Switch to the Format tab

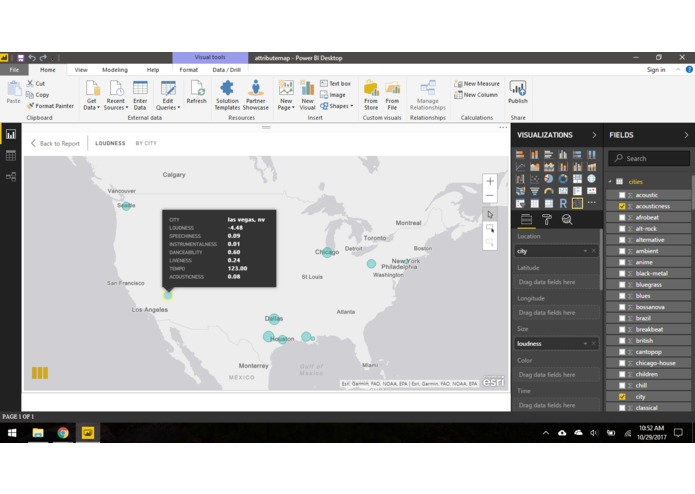click(x=188, y=70)
